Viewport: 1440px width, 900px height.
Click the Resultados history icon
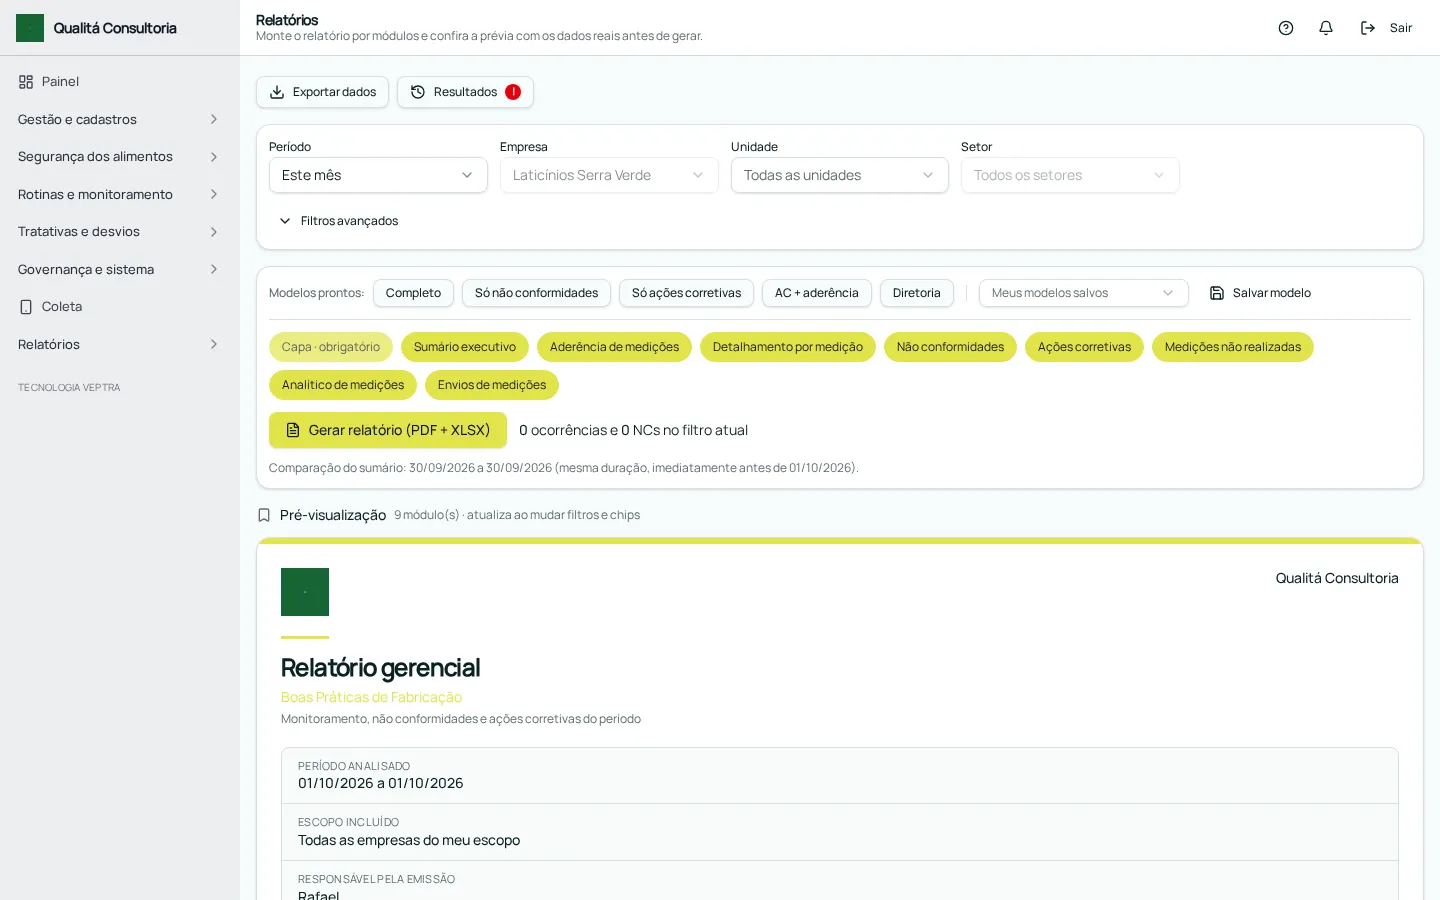418,92
